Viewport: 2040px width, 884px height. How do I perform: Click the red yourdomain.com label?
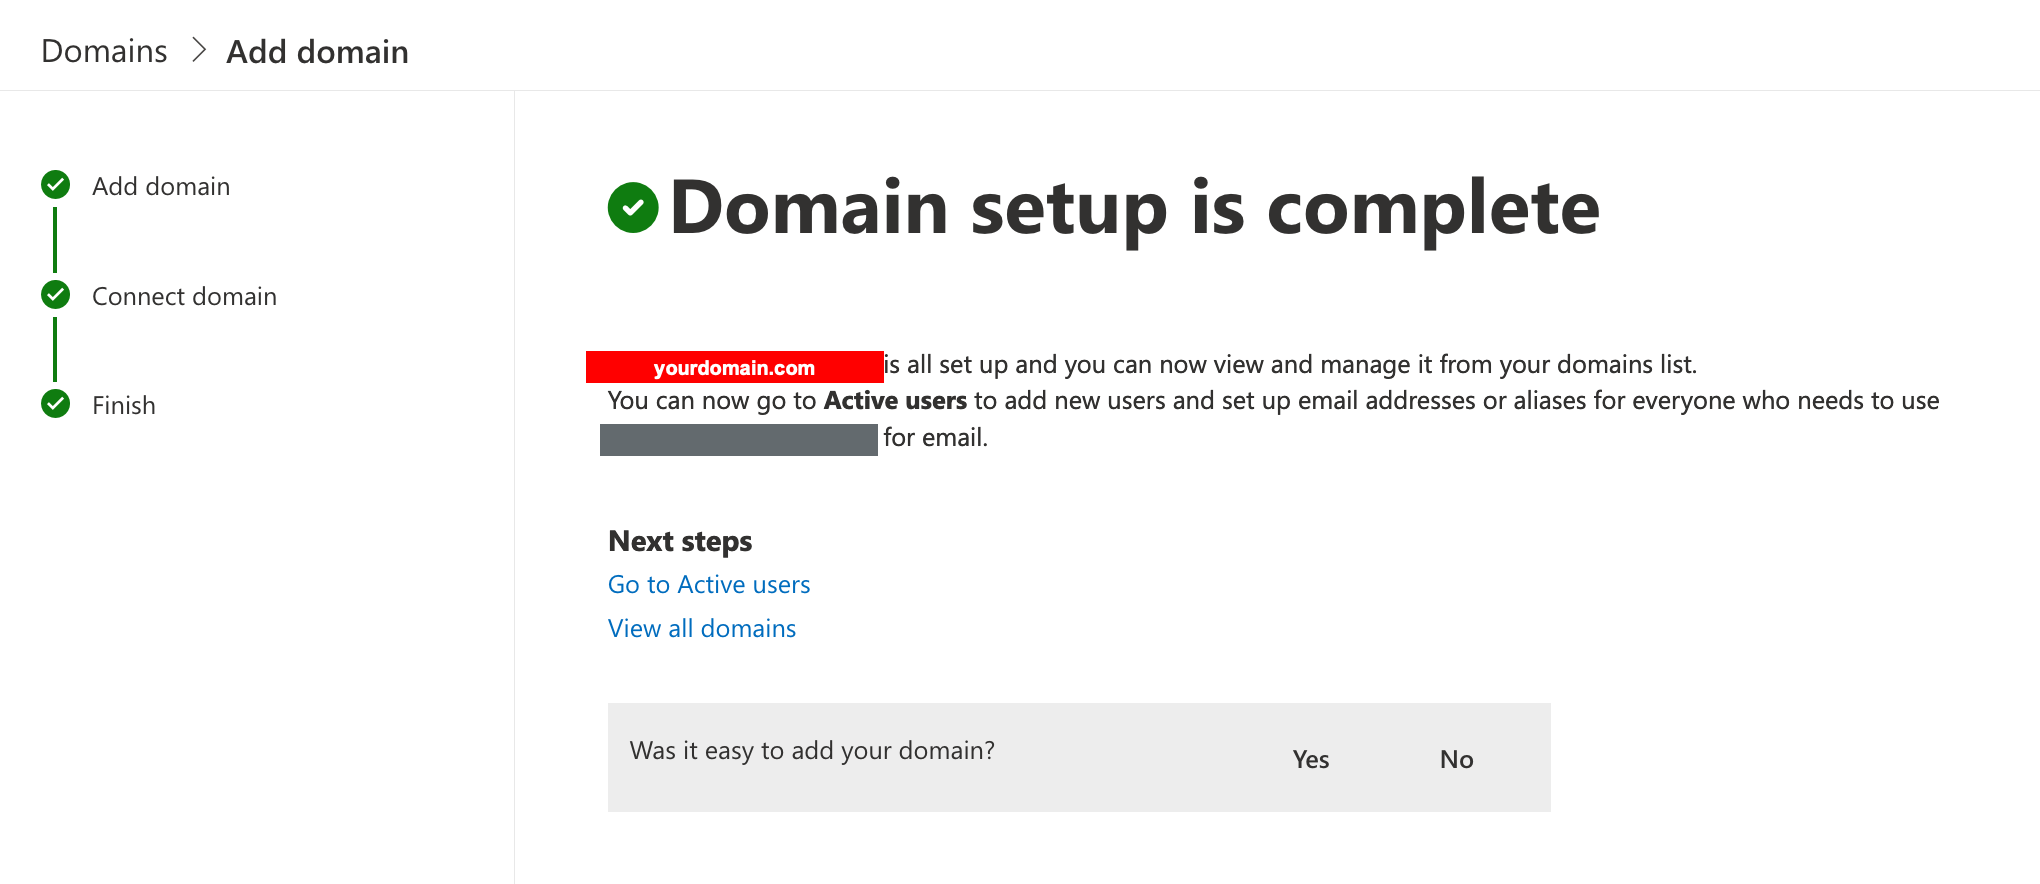(734, 367)
